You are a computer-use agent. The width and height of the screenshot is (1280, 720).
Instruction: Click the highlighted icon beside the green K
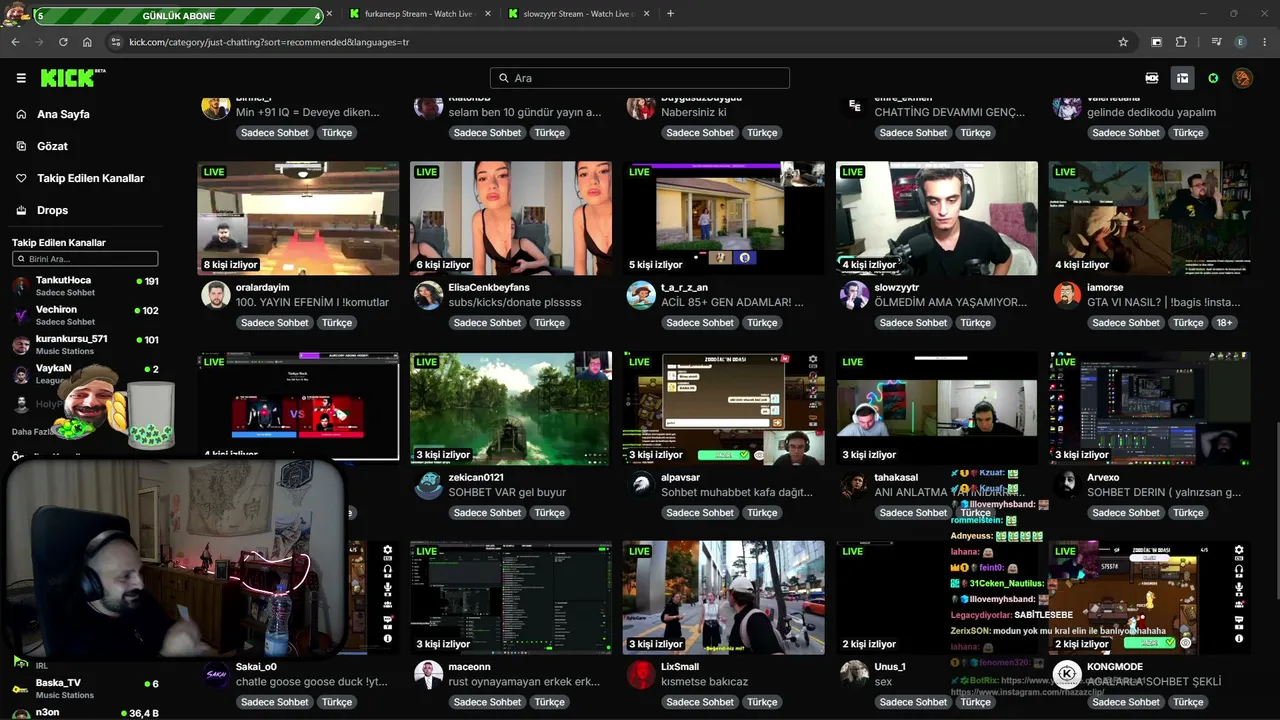click(x=1182, y=78)
